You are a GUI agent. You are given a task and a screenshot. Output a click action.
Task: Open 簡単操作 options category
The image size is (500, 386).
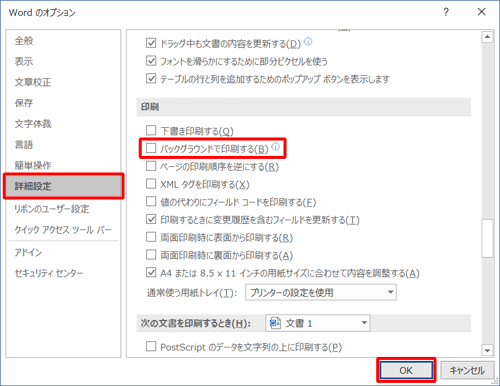(33, 165)
